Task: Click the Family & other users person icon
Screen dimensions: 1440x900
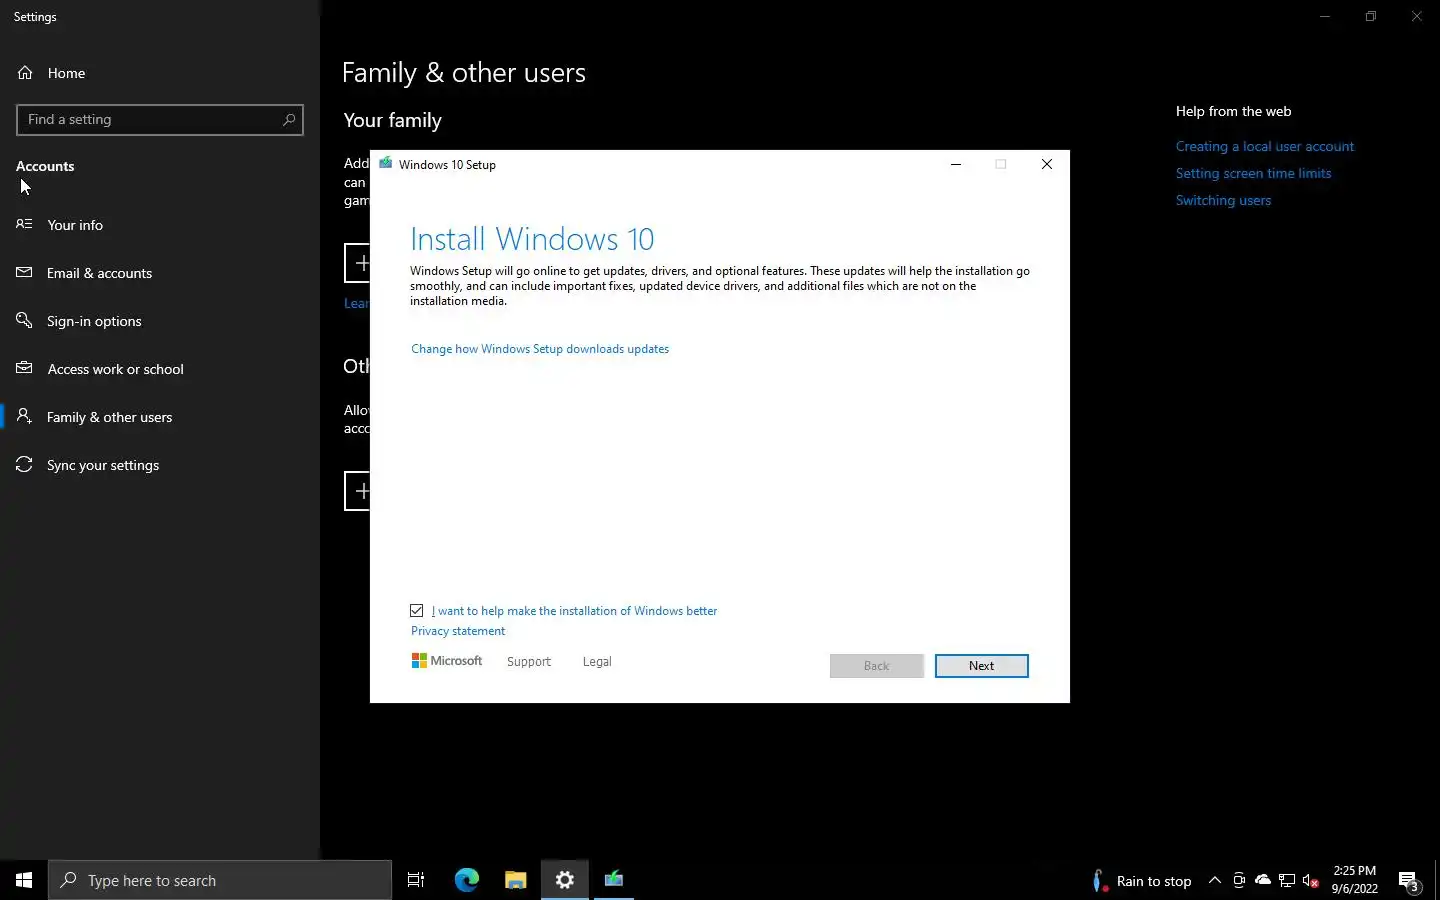Action: [24, 416]
